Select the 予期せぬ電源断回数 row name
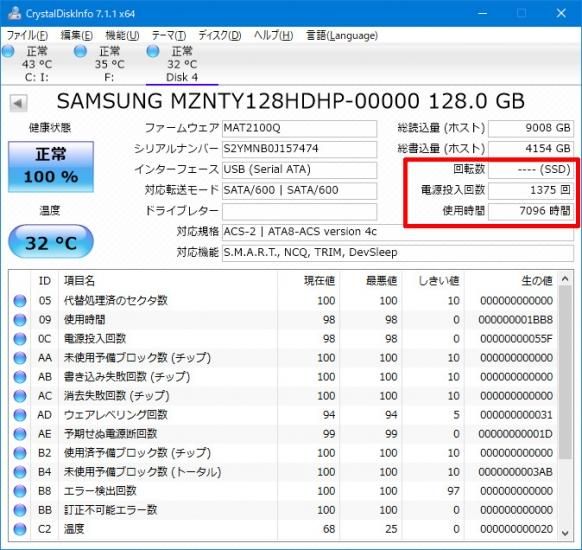This screenshot has width=582, height=550. click(x=110, y=433)
